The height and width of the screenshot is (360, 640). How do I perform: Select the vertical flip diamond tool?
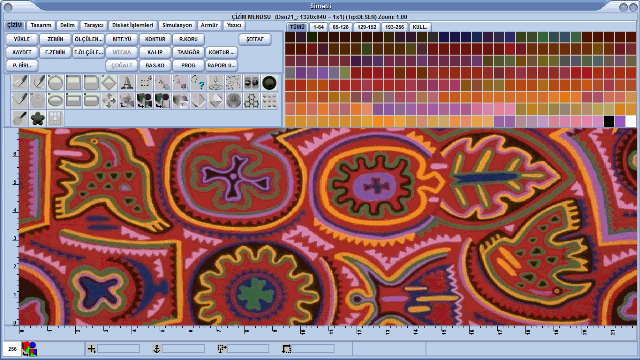click(216, 100)
